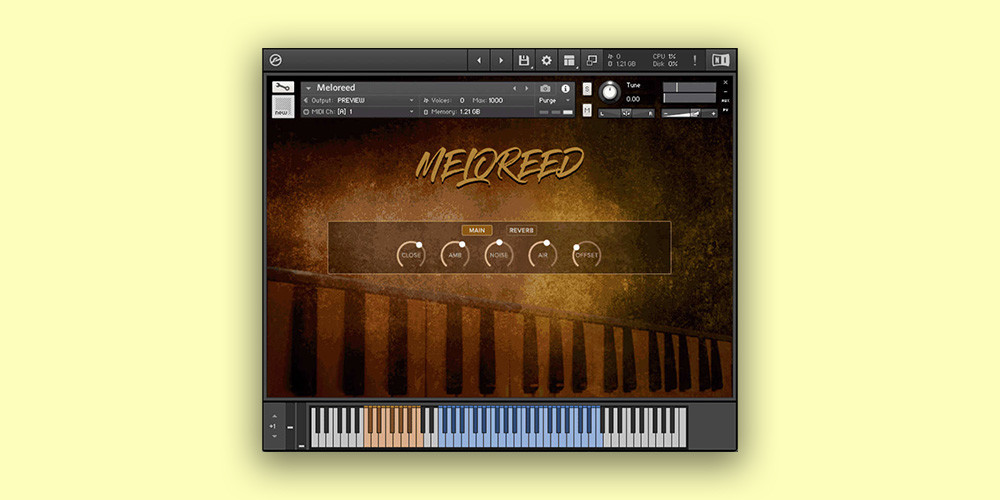Click the Kontakt logo icon

(x=276, y=60)
